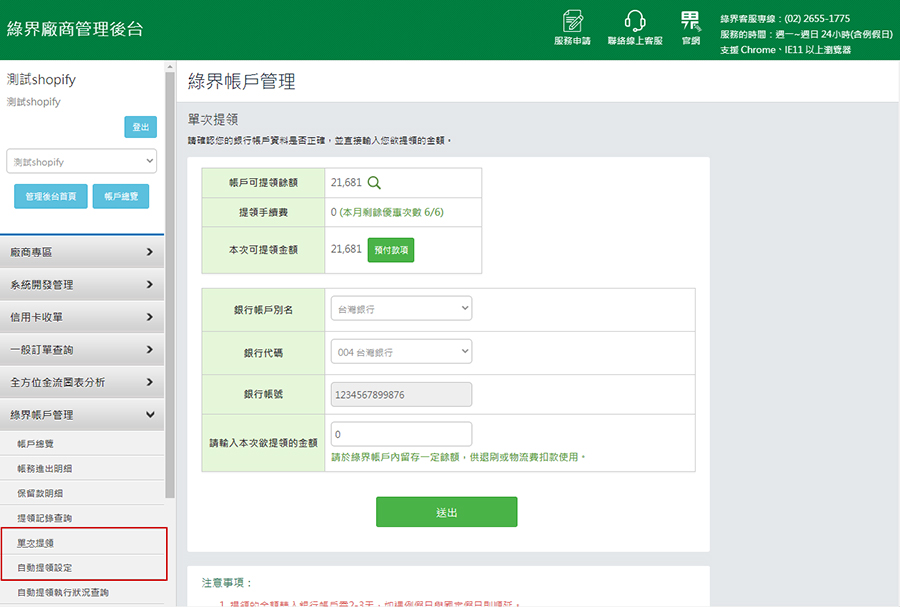Expand the 廠商專區 sidebar section
This screenshot has width=900, height=607.
tap(81, 253)
